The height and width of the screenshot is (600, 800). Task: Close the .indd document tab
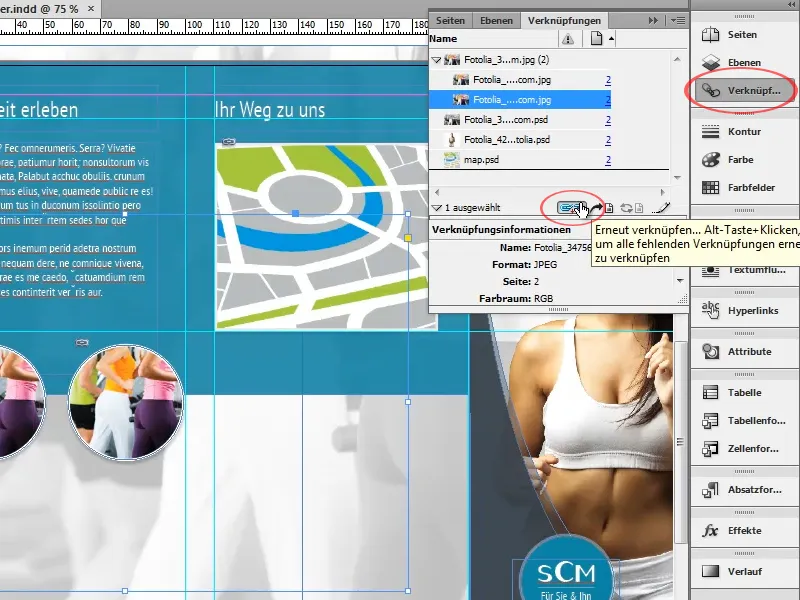click(91, 9)
